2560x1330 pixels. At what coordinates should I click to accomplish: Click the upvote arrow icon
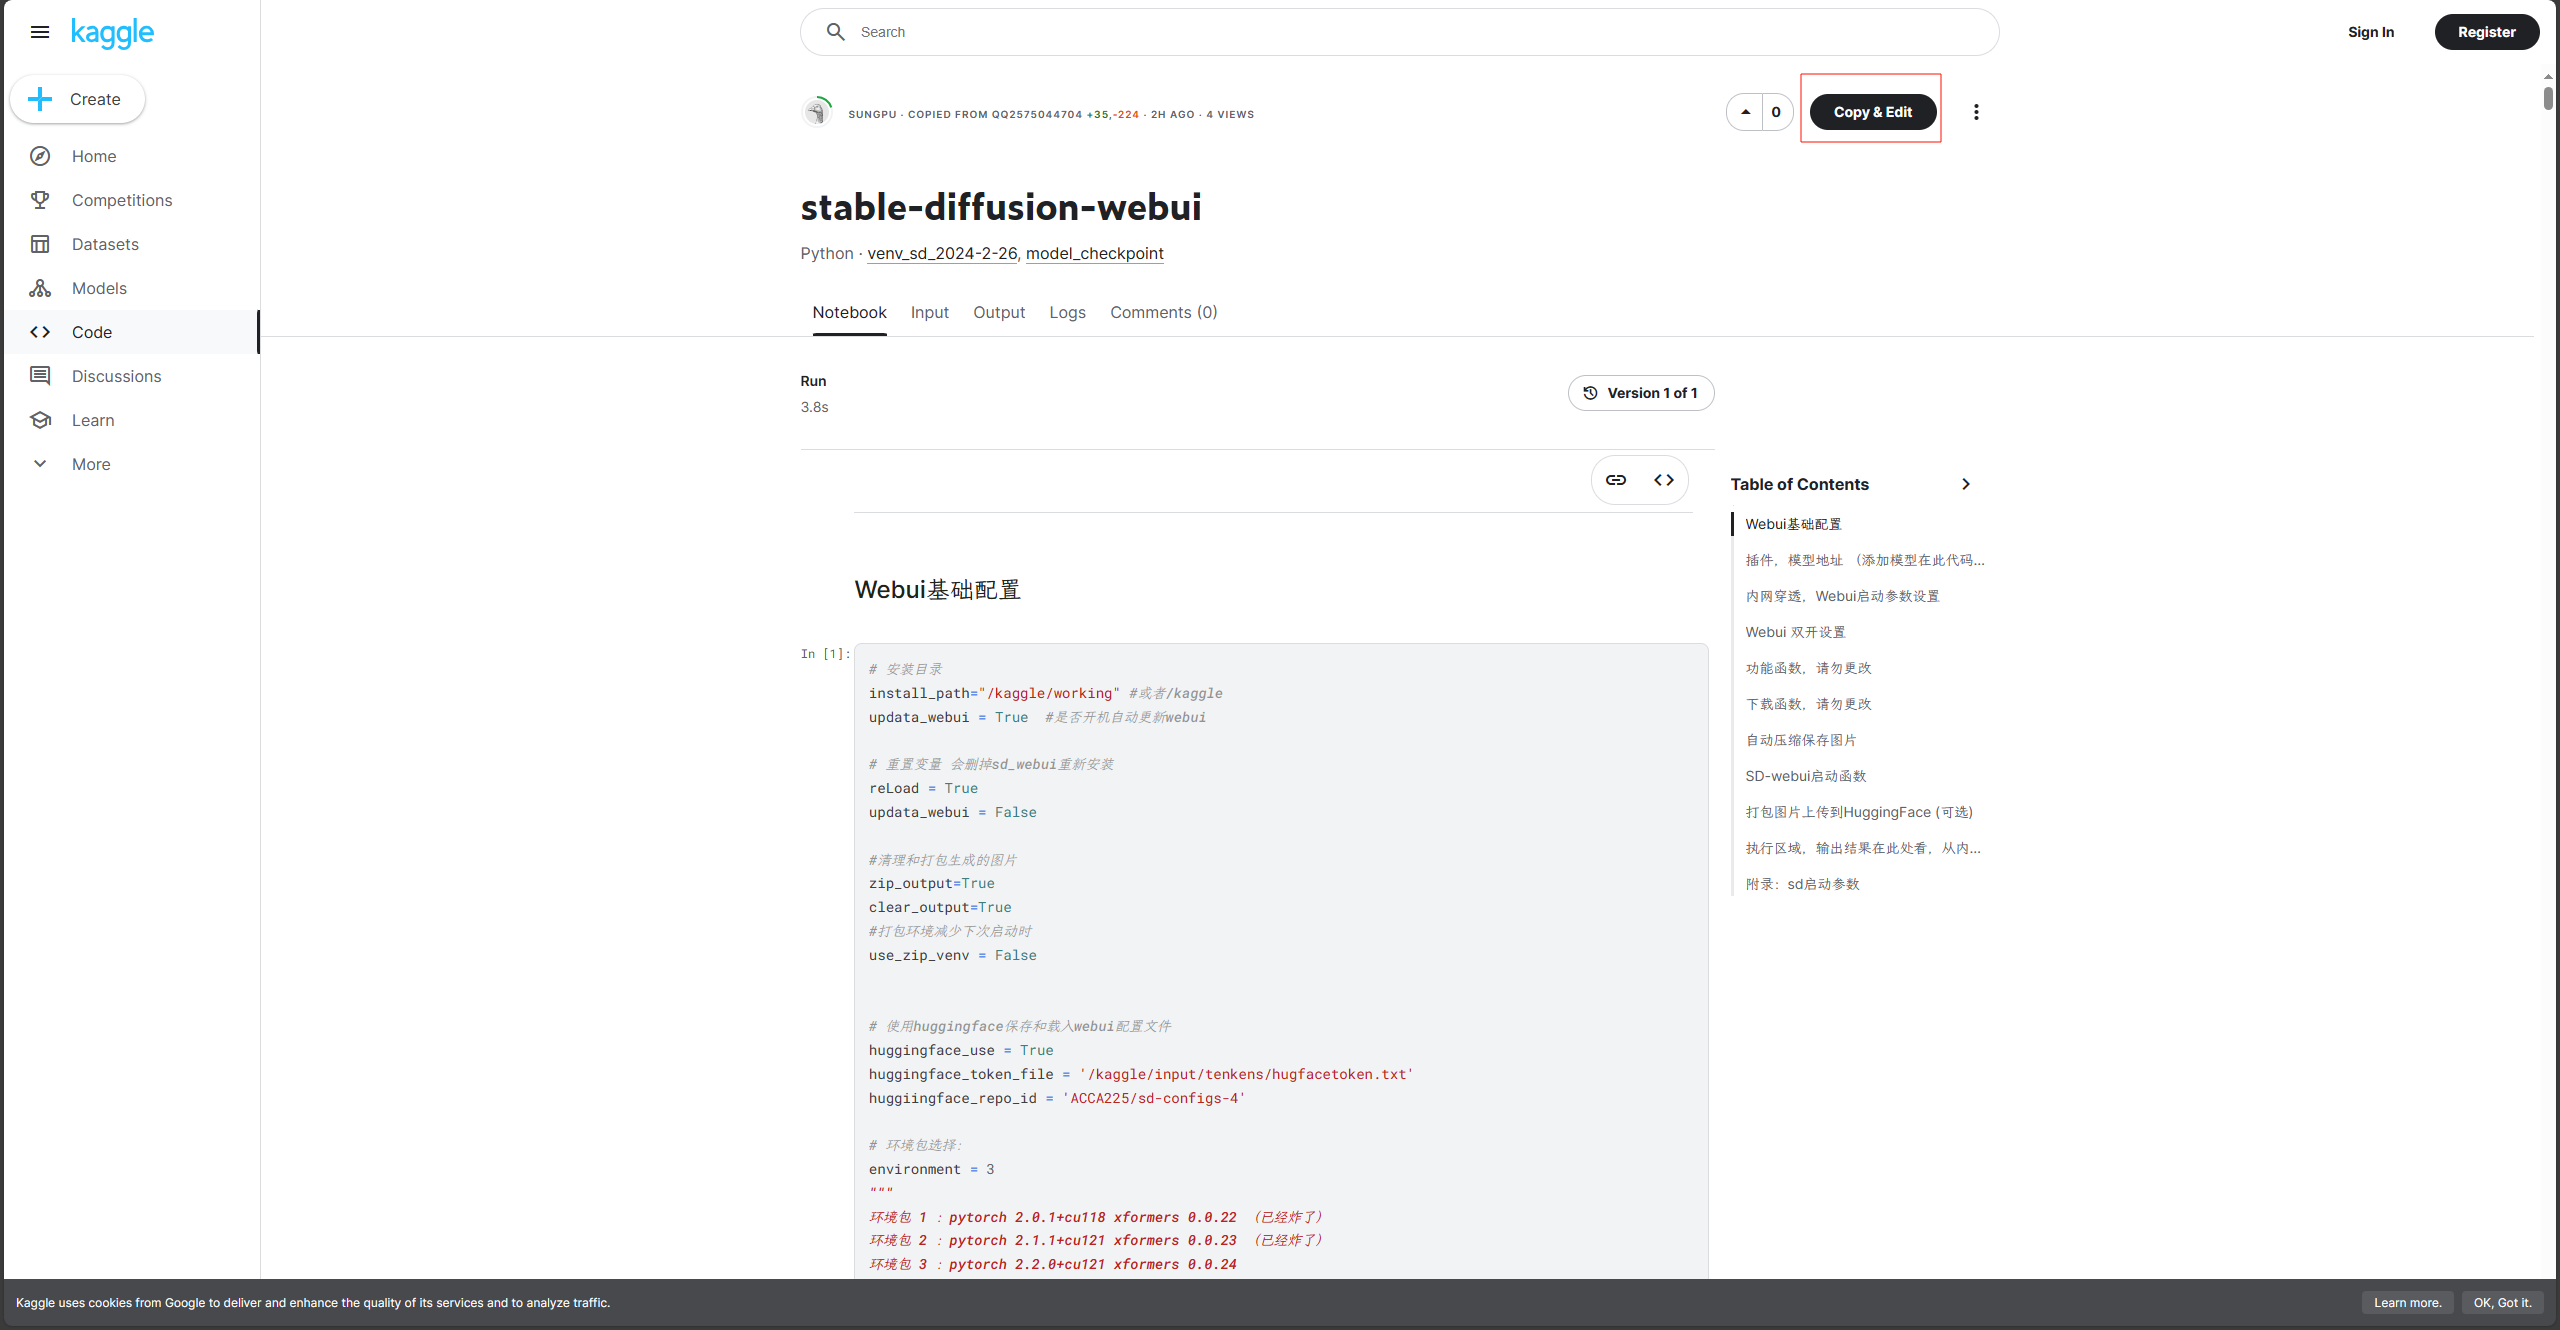coord(1745,112)
